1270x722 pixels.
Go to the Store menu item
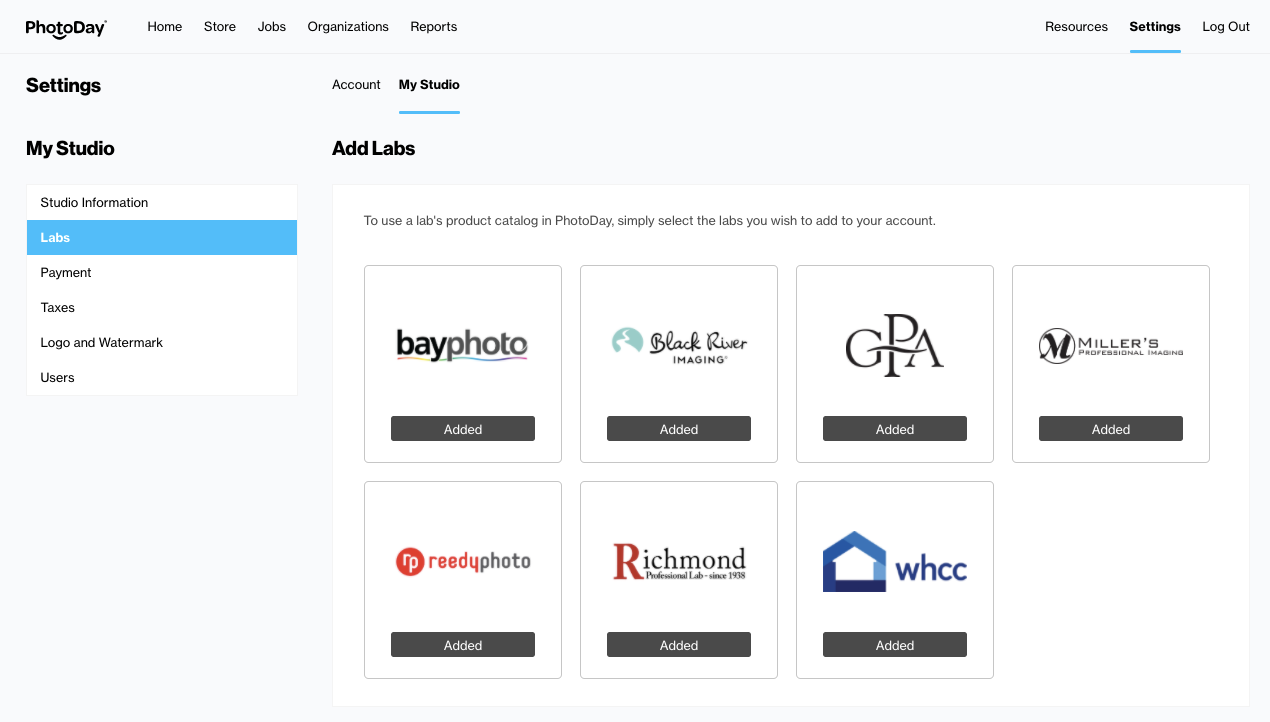220,27
